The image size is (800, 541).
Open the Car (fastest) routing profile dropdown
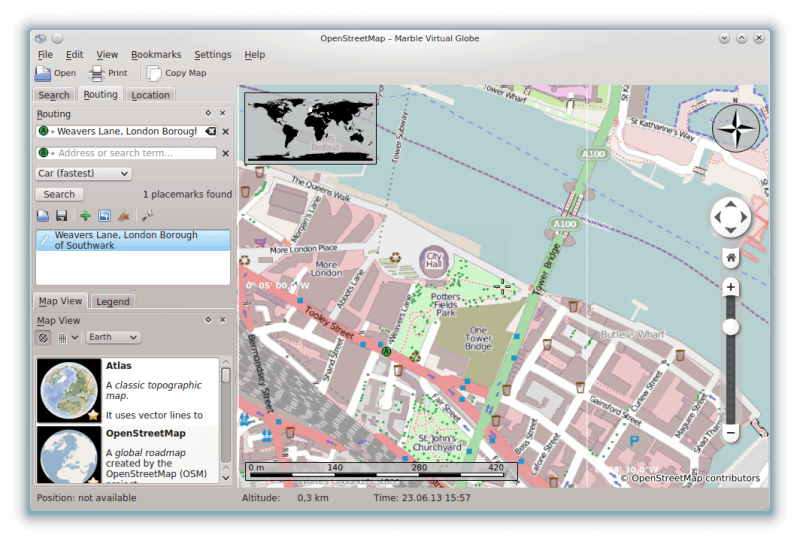[83, 174]
